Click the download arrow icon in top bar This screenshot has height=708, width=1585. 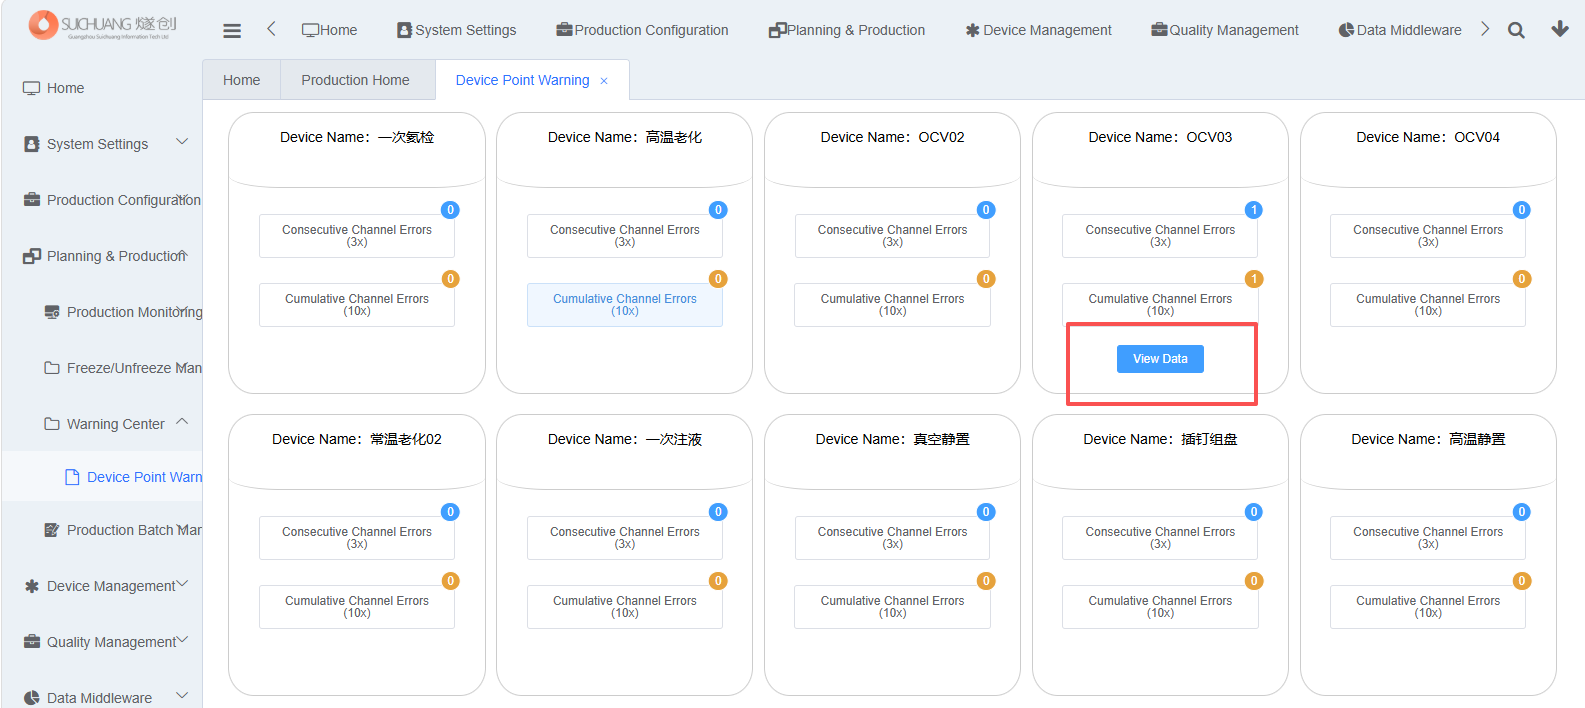[x=1560, y=29]
